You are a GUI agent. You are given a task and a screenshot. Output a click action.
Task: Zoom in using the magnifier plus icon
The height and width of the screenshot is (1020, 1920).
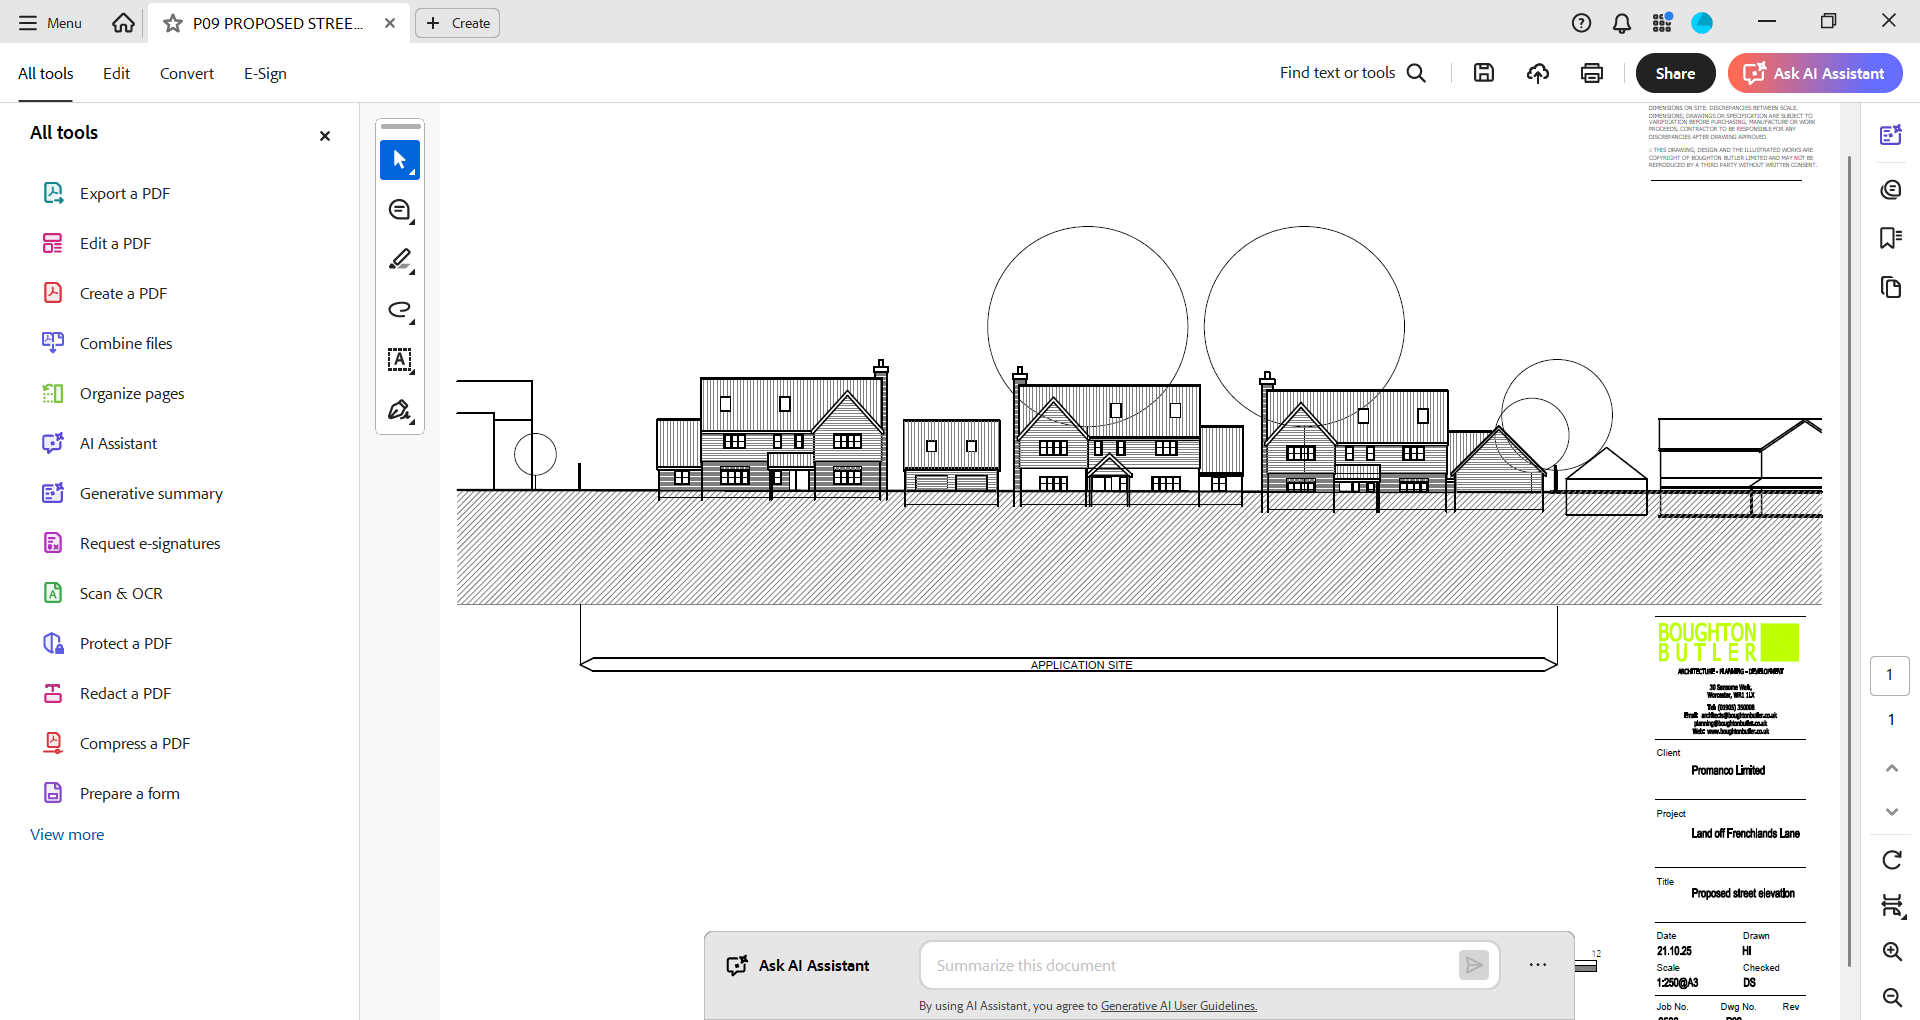(1891, 951)
